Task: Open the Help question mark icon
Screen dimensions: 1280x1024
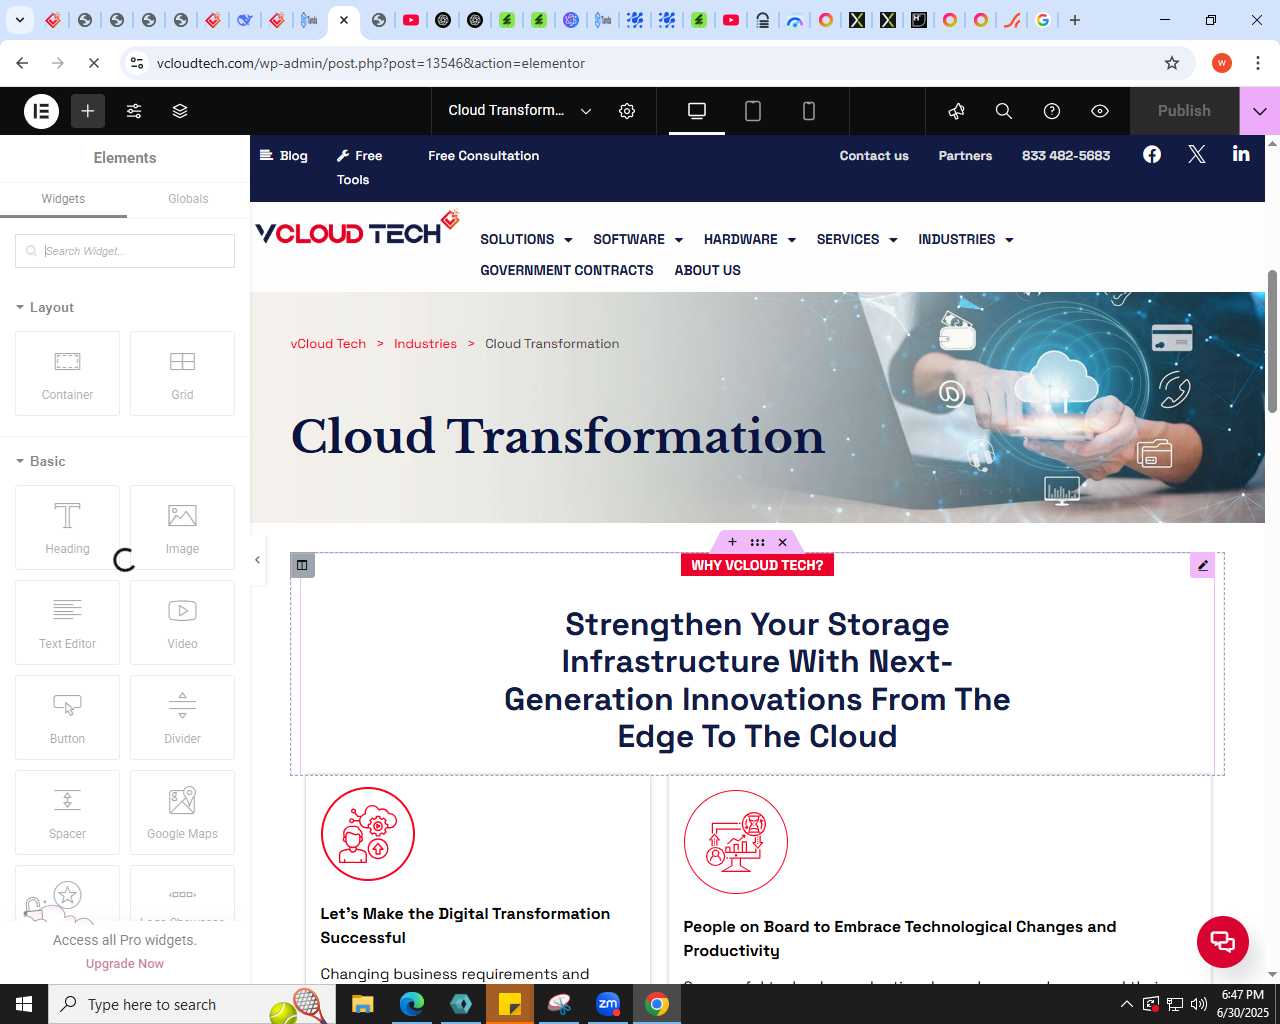Action: [x=1052, y=111]
